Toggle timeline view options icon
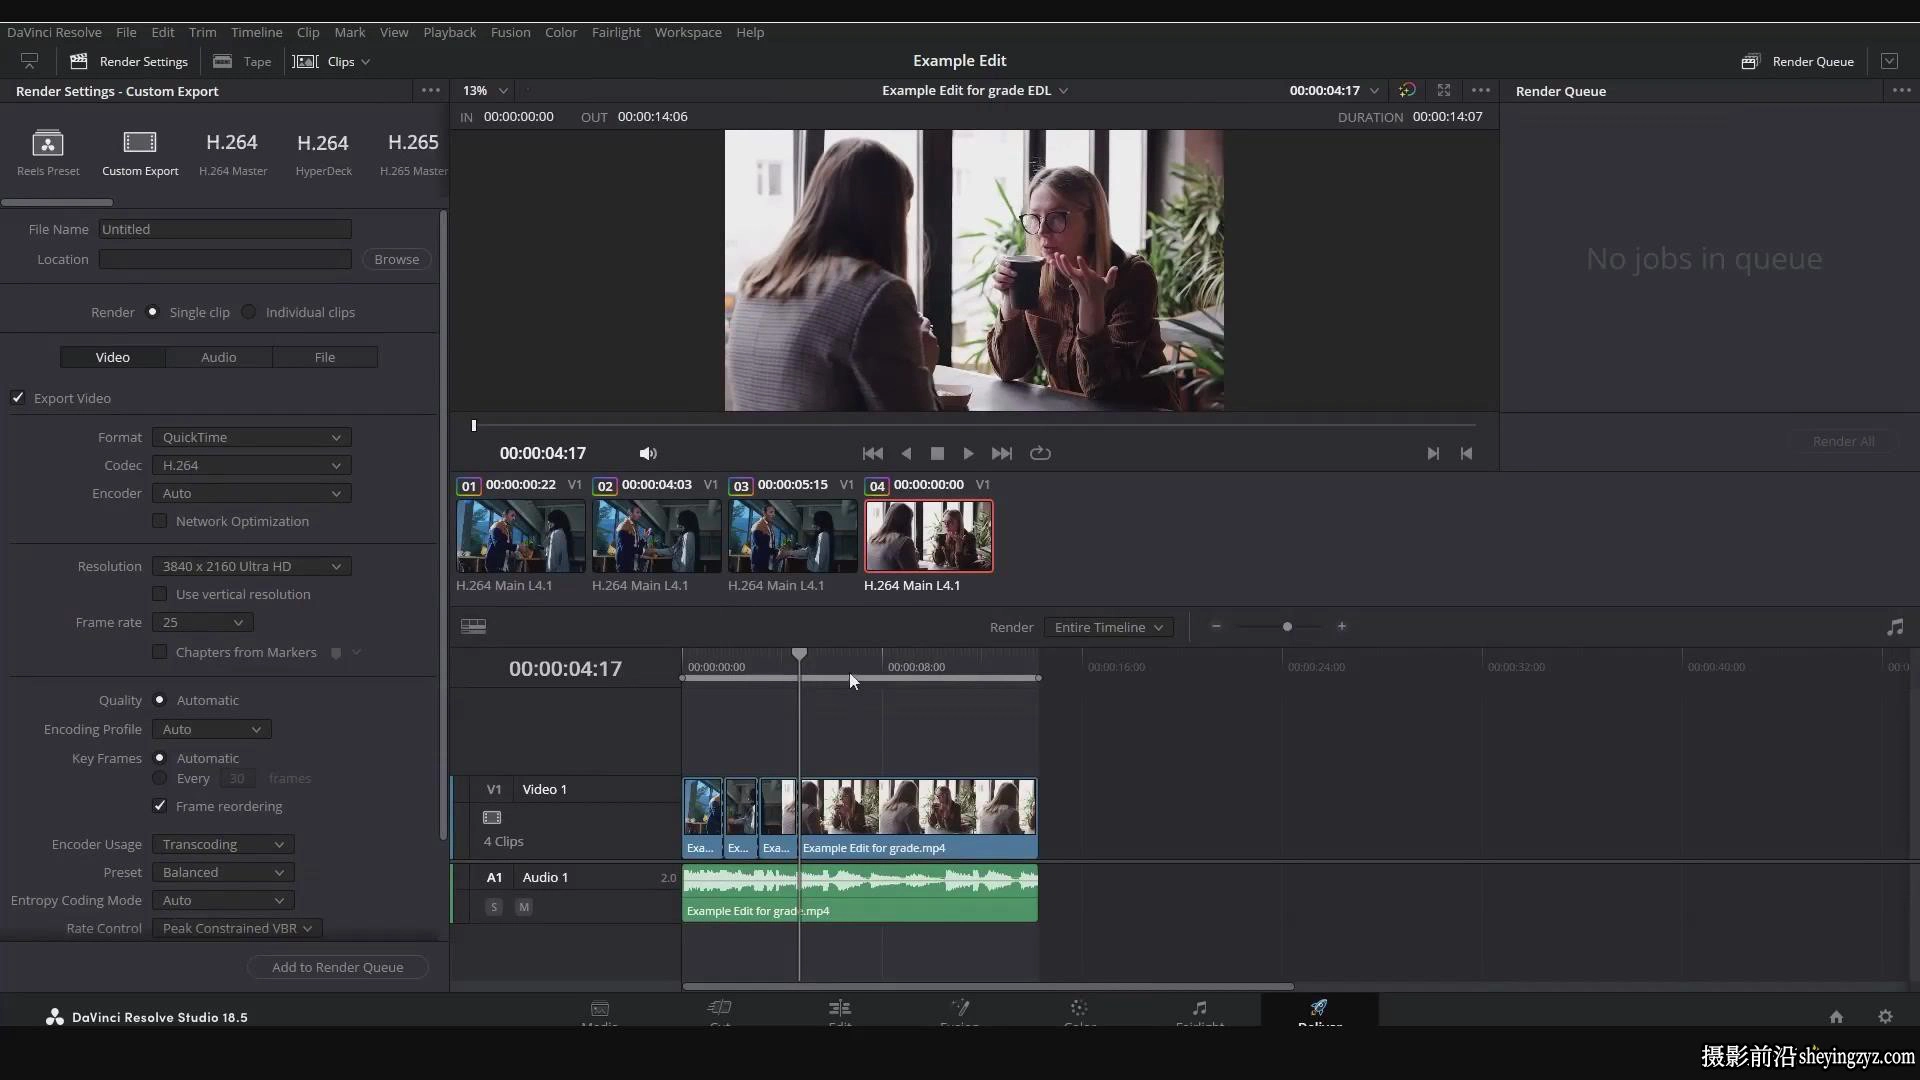This screenshot has width=1920, height=1080. 473,626
